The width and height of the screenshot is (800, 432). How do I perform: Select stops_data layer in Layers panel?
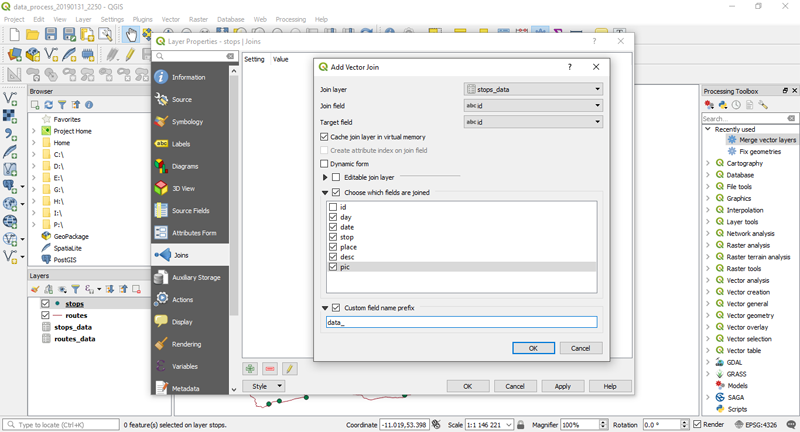click(73, 327)
